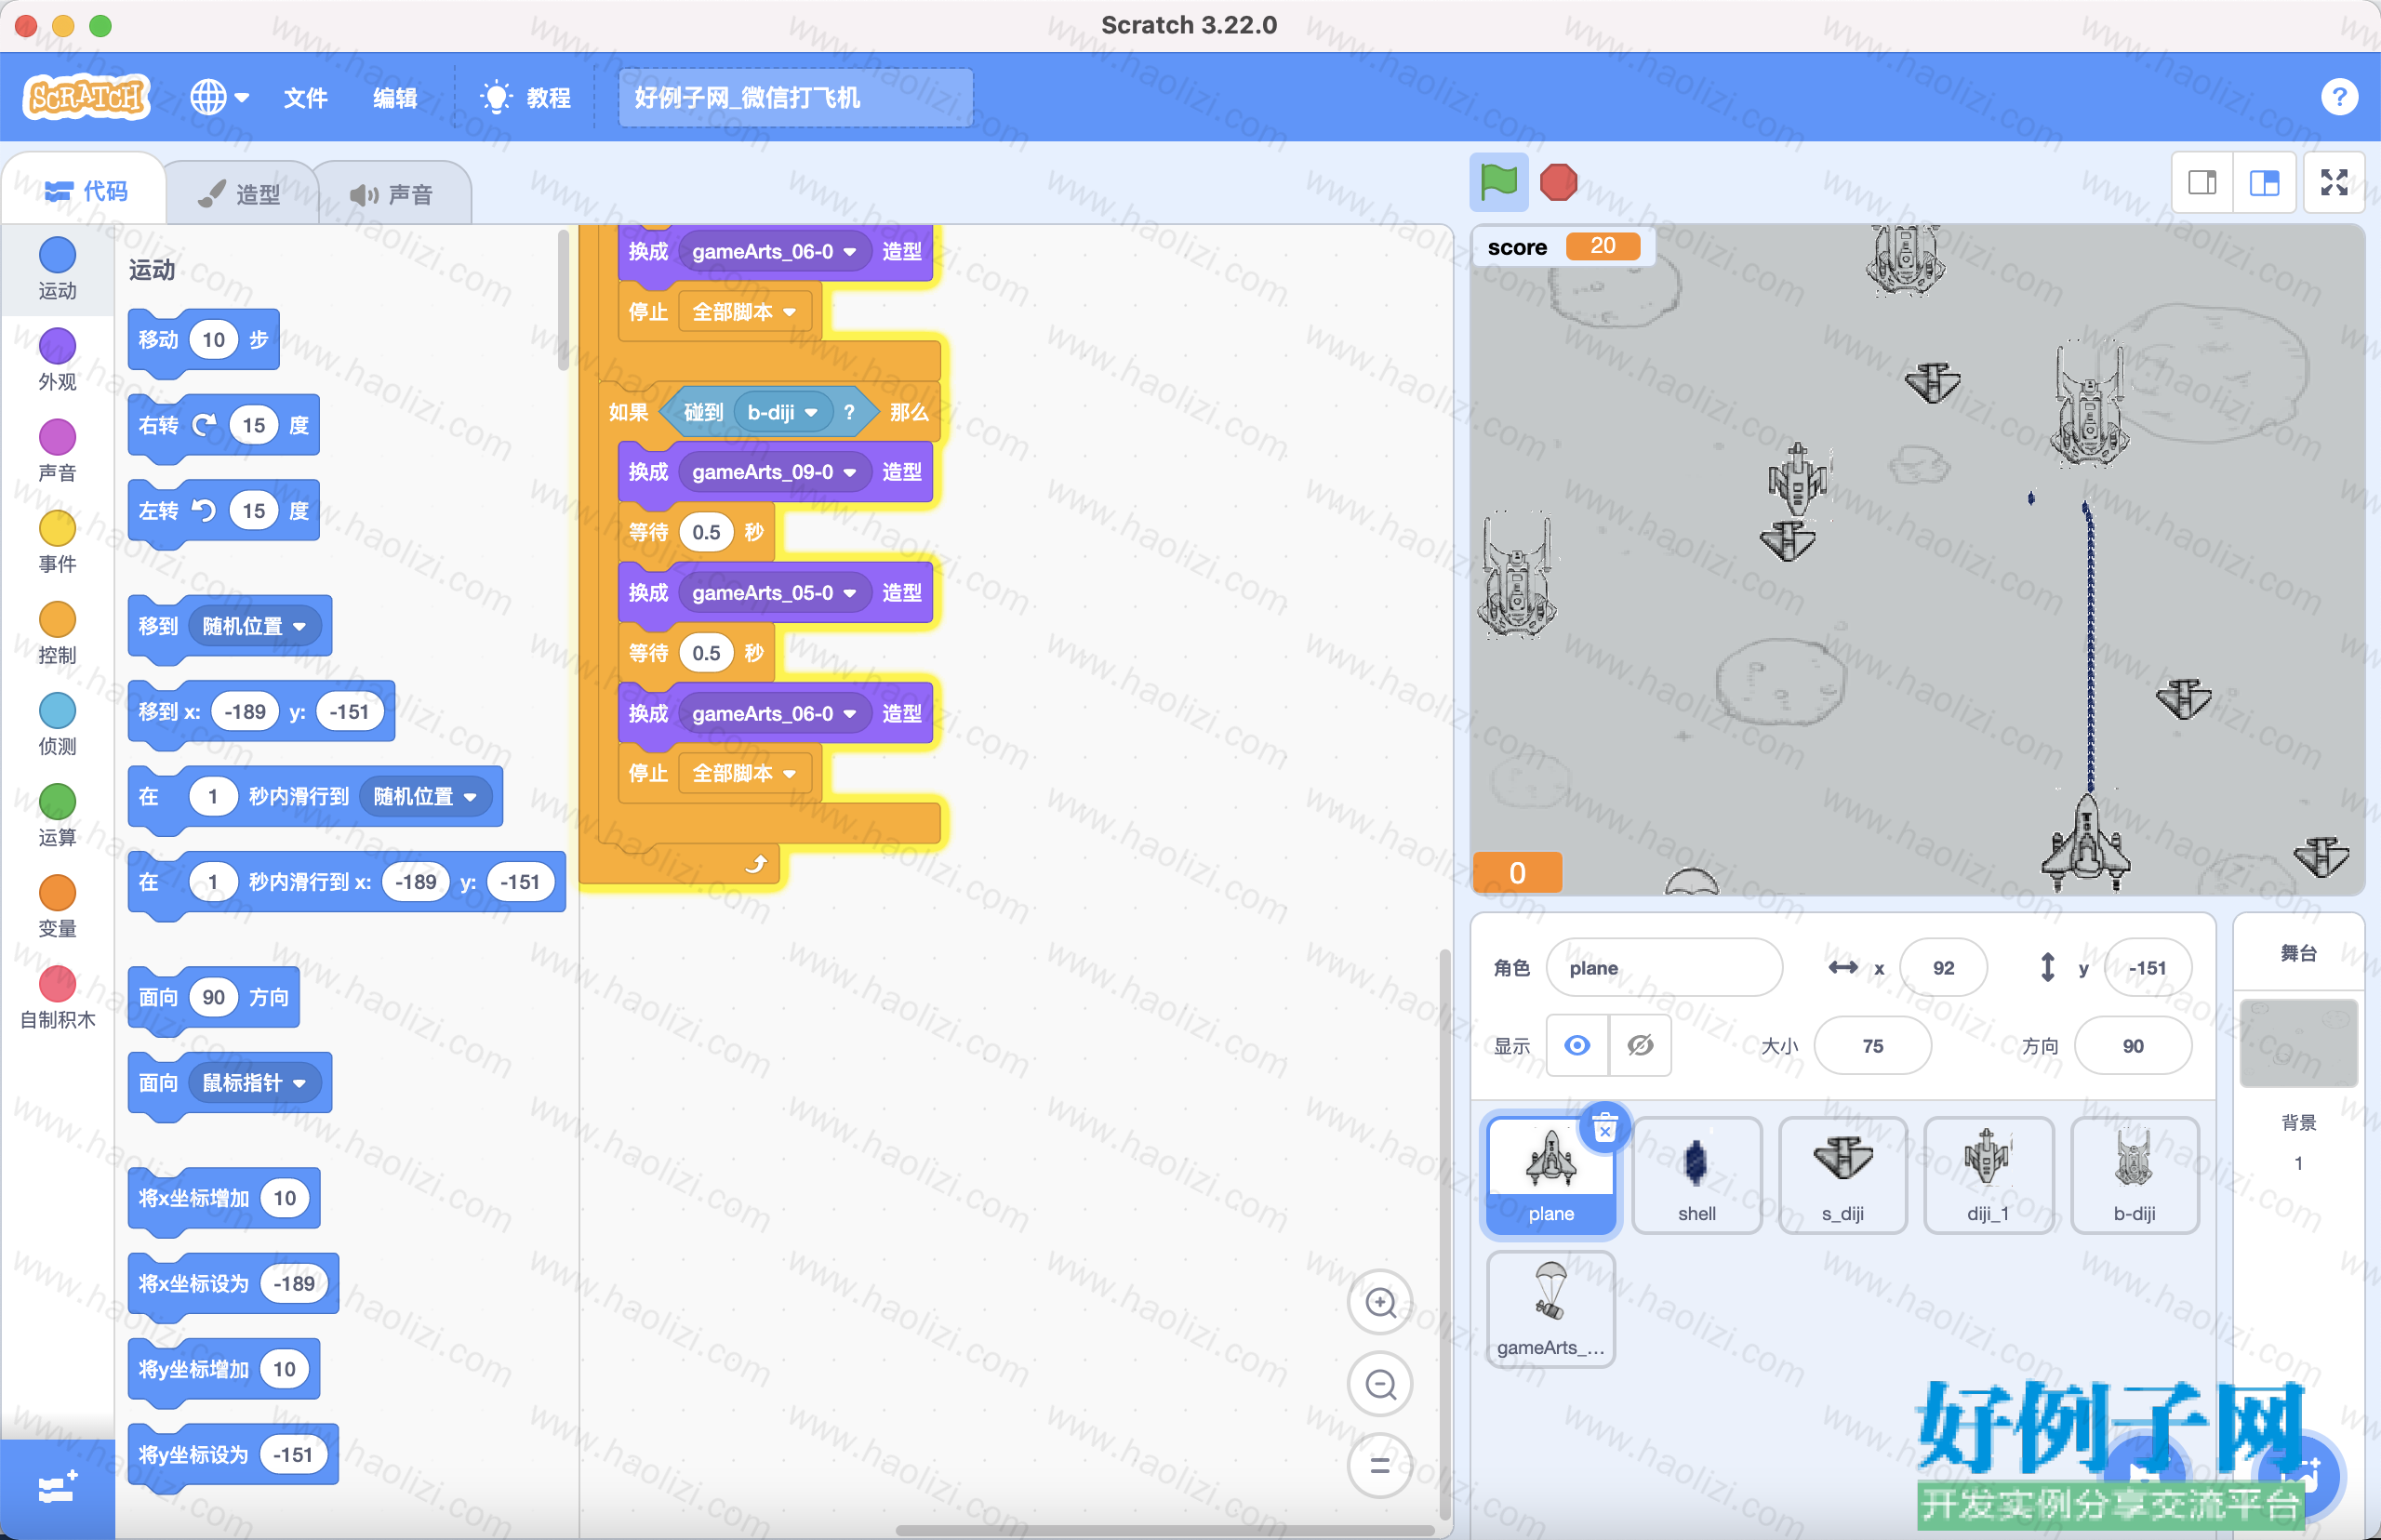
Task: Click the steps value in 移动 10 步 block
Action: [213, 340]
